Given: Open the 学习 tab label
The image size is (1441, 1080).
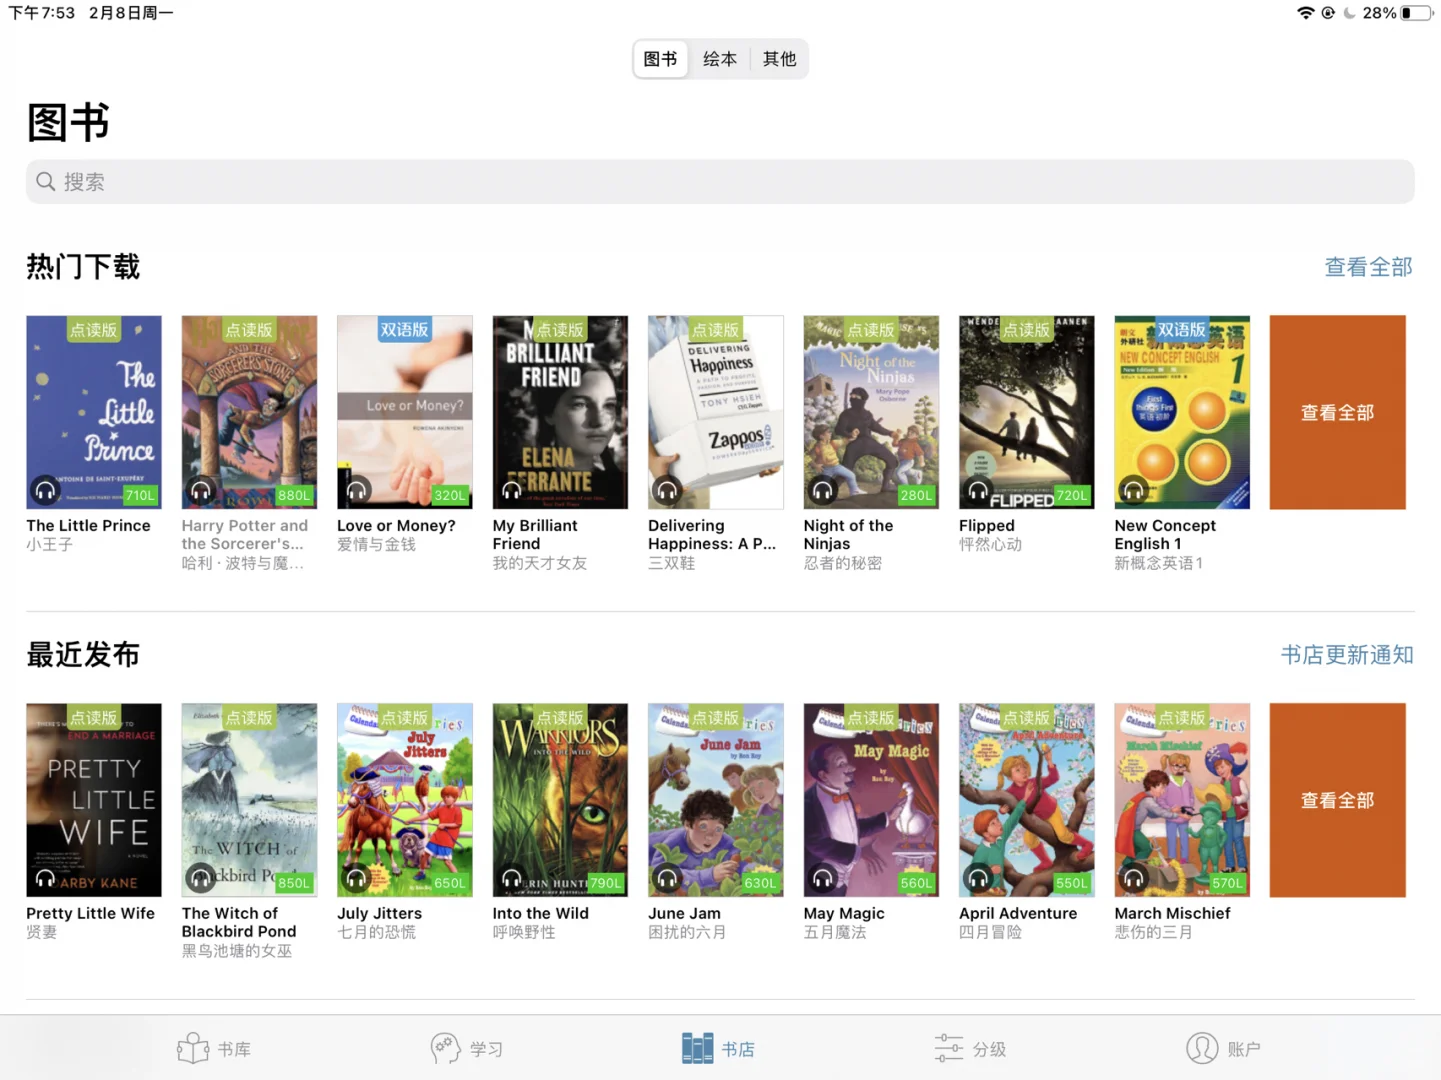Looking at the screenshot, I should point(487,1049).
